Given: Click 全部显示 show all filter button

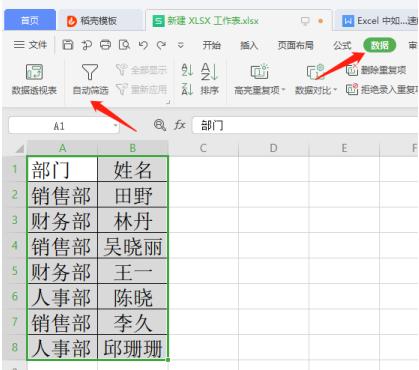Looking at the screenshot, I should coord(141,70).
